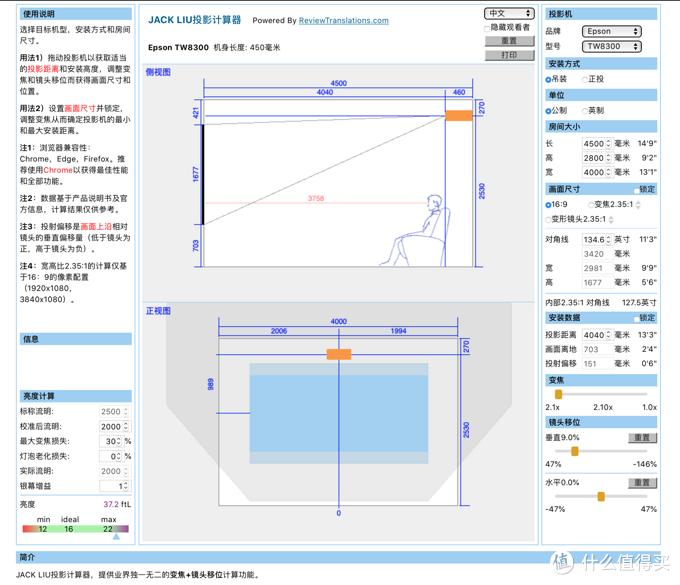The width and height of the screenshot is (680, 585).
Task: Select the 公制 metric unit radio button
Action: coord(548,111)
